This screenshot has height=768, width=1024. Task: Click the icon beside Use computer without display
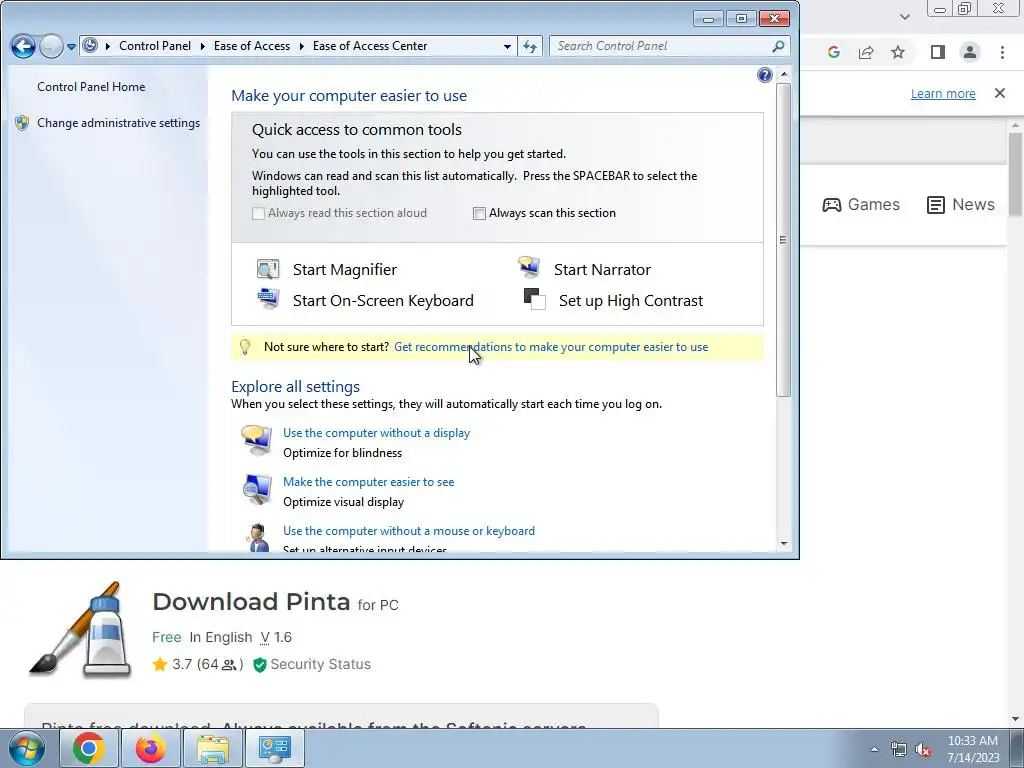256,440
